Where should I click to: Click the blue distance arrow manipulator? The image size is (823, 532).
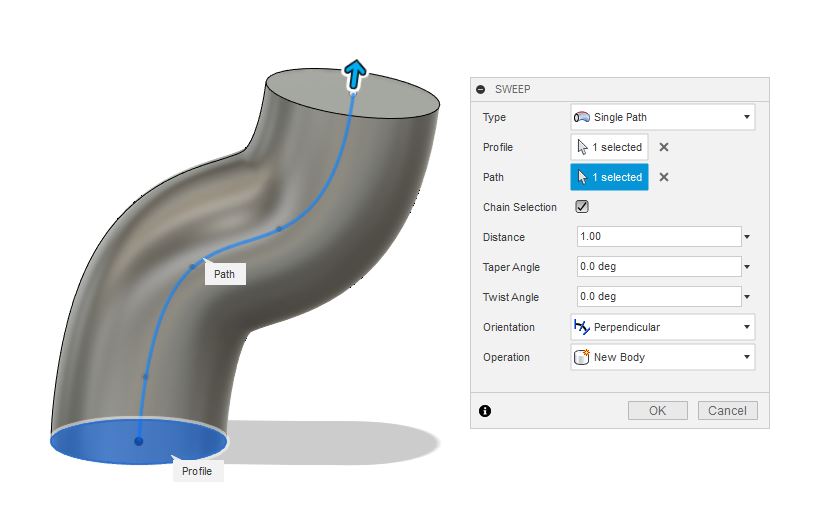pos(355,74)
